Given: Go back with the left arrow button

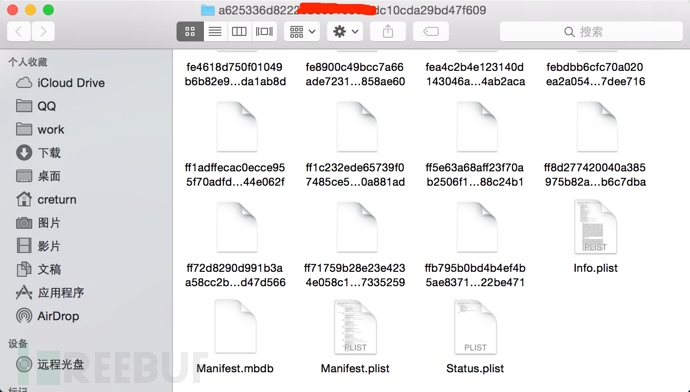Looking at the screenshot, I should point(19,32).
